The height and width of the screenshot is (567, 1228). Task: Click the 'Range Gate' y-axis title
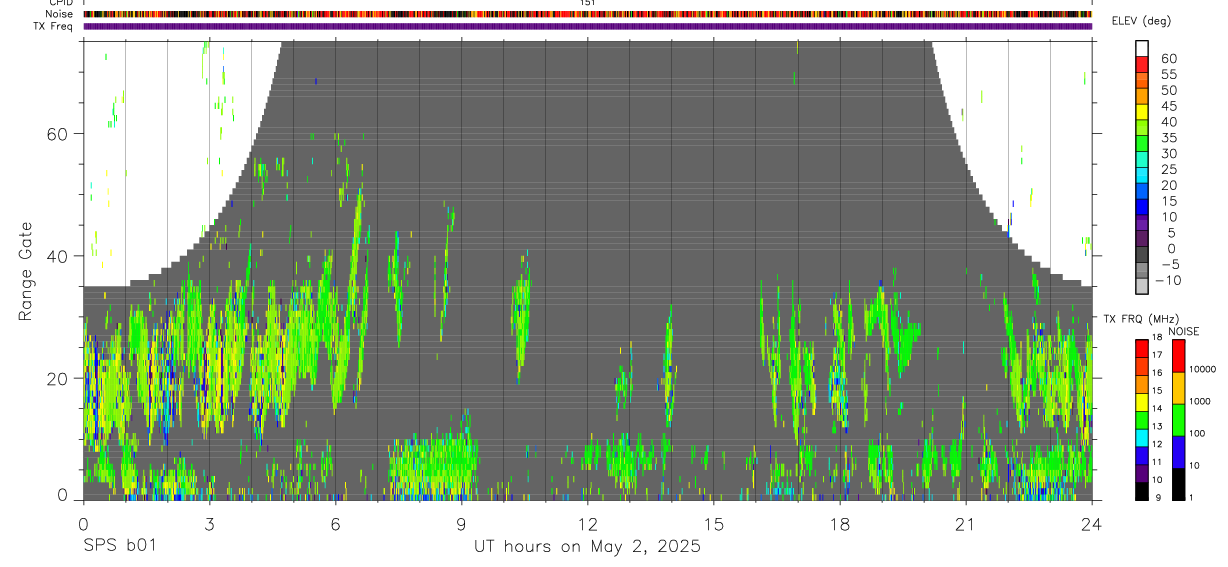(x=25, y=270)
